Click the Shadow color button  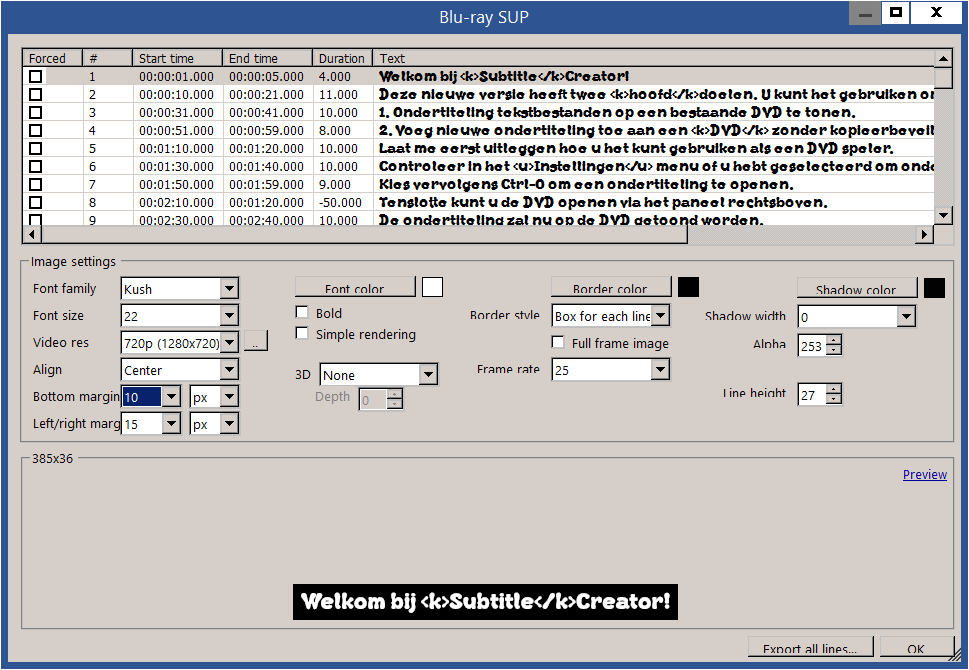coord(856,289)
